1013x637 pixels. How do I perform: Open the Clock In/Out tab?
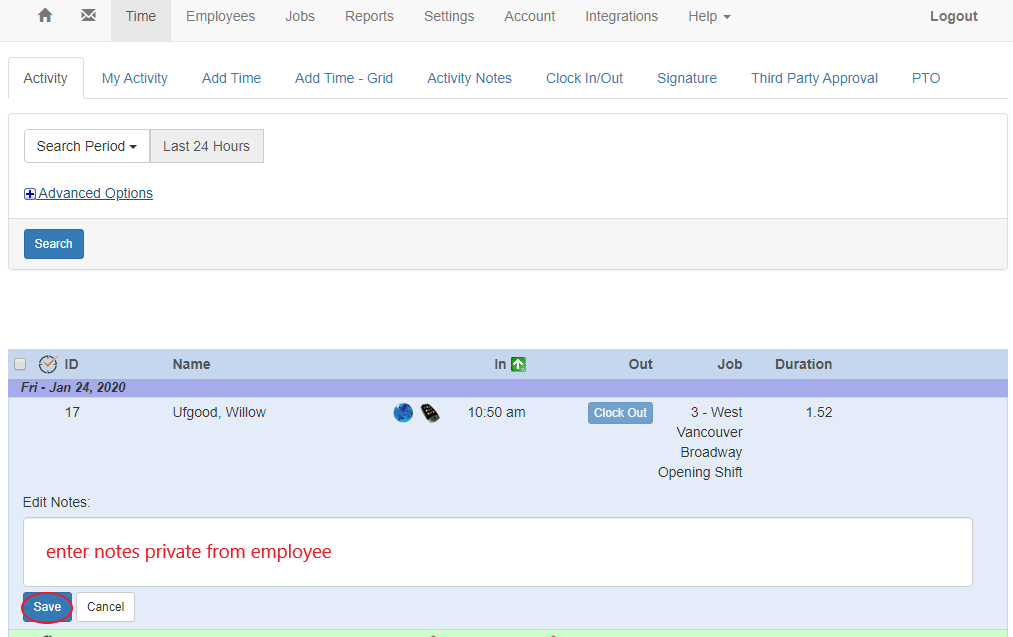[584, 77]
